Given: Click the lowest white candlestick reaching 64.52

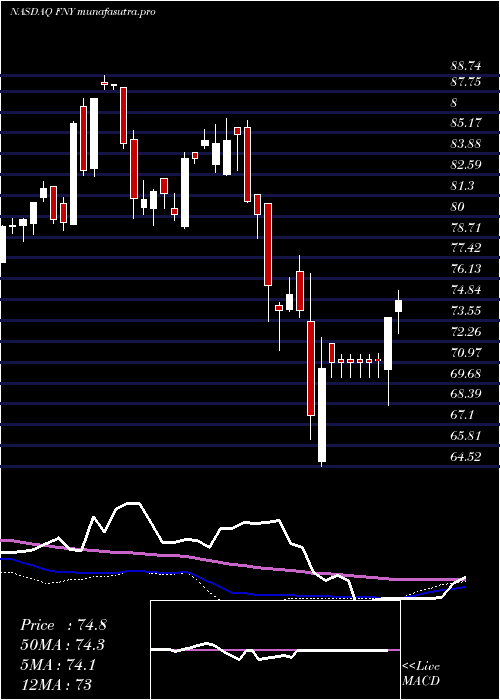Looking at the screenshot, I should tap(322, 415).
